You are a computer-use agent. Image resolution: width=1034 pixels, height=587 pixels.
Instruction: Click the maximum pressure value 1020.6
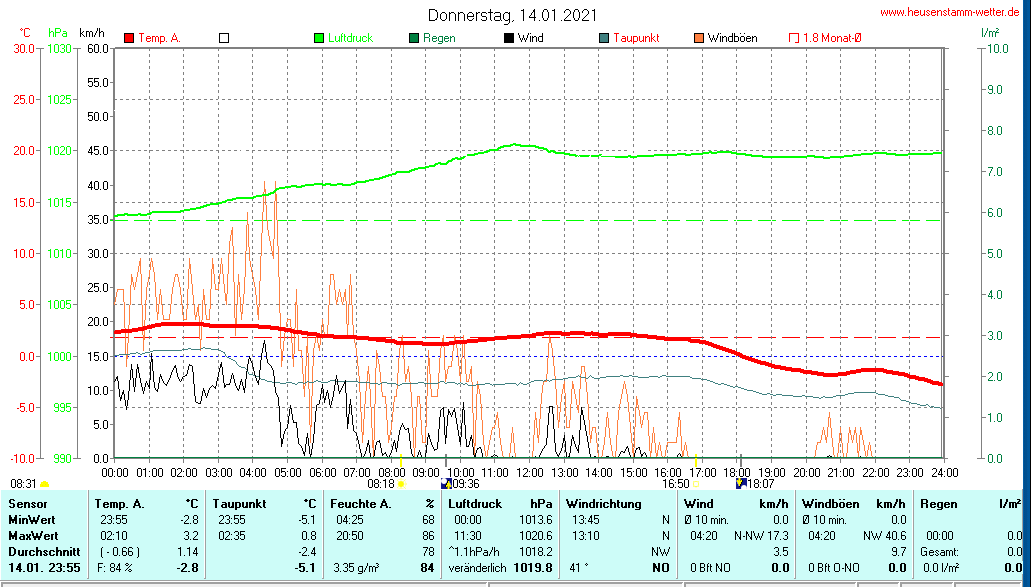pyautogui.click(x=535, y=536)
